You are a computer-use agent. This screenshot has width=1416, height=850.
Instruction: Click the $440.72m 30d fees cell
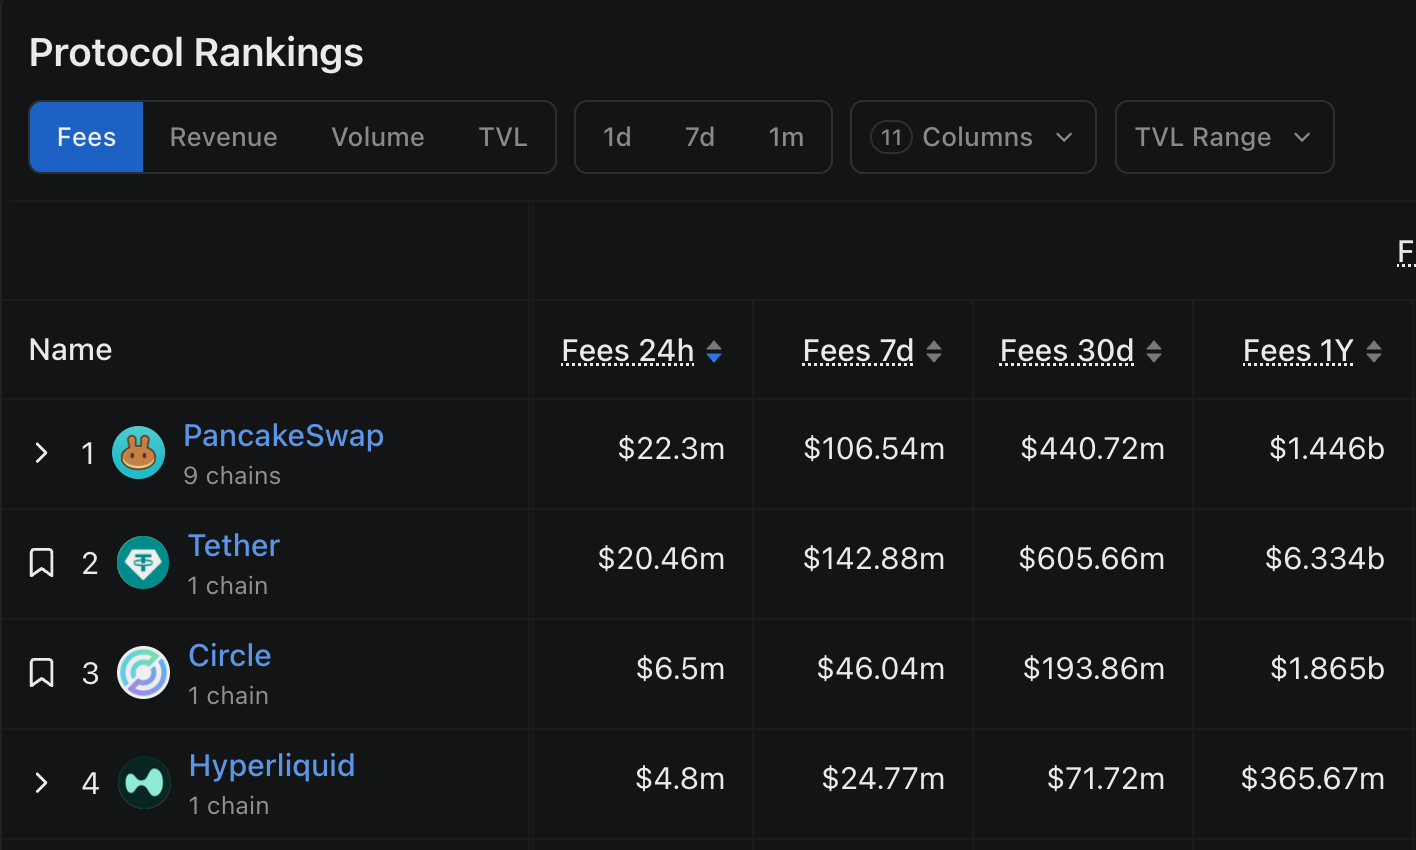1093,449
